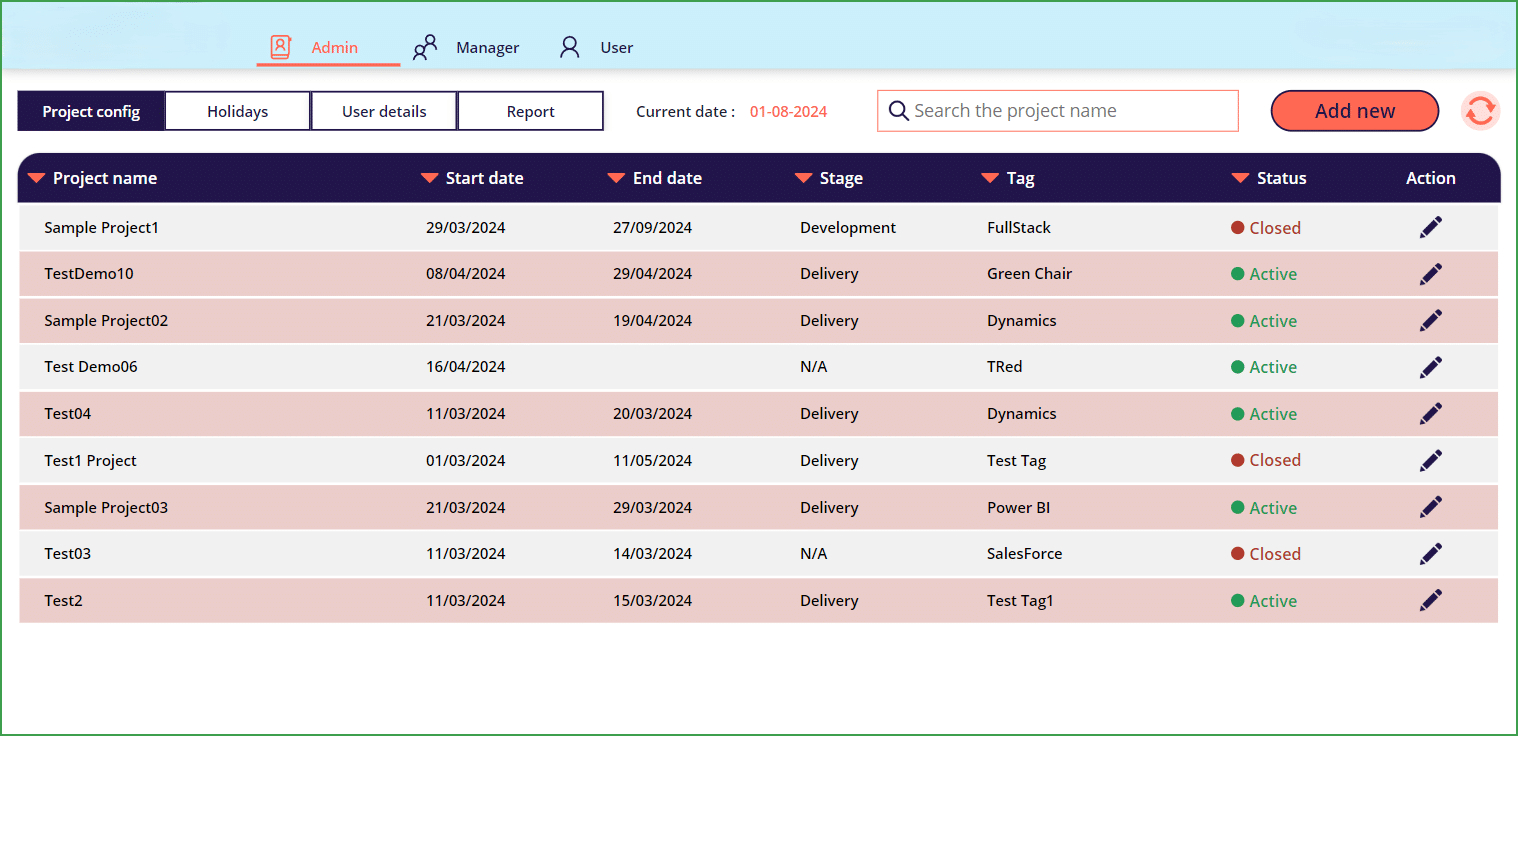Click the Admin profile icon
1518x849 pixels.
(280, 46)
